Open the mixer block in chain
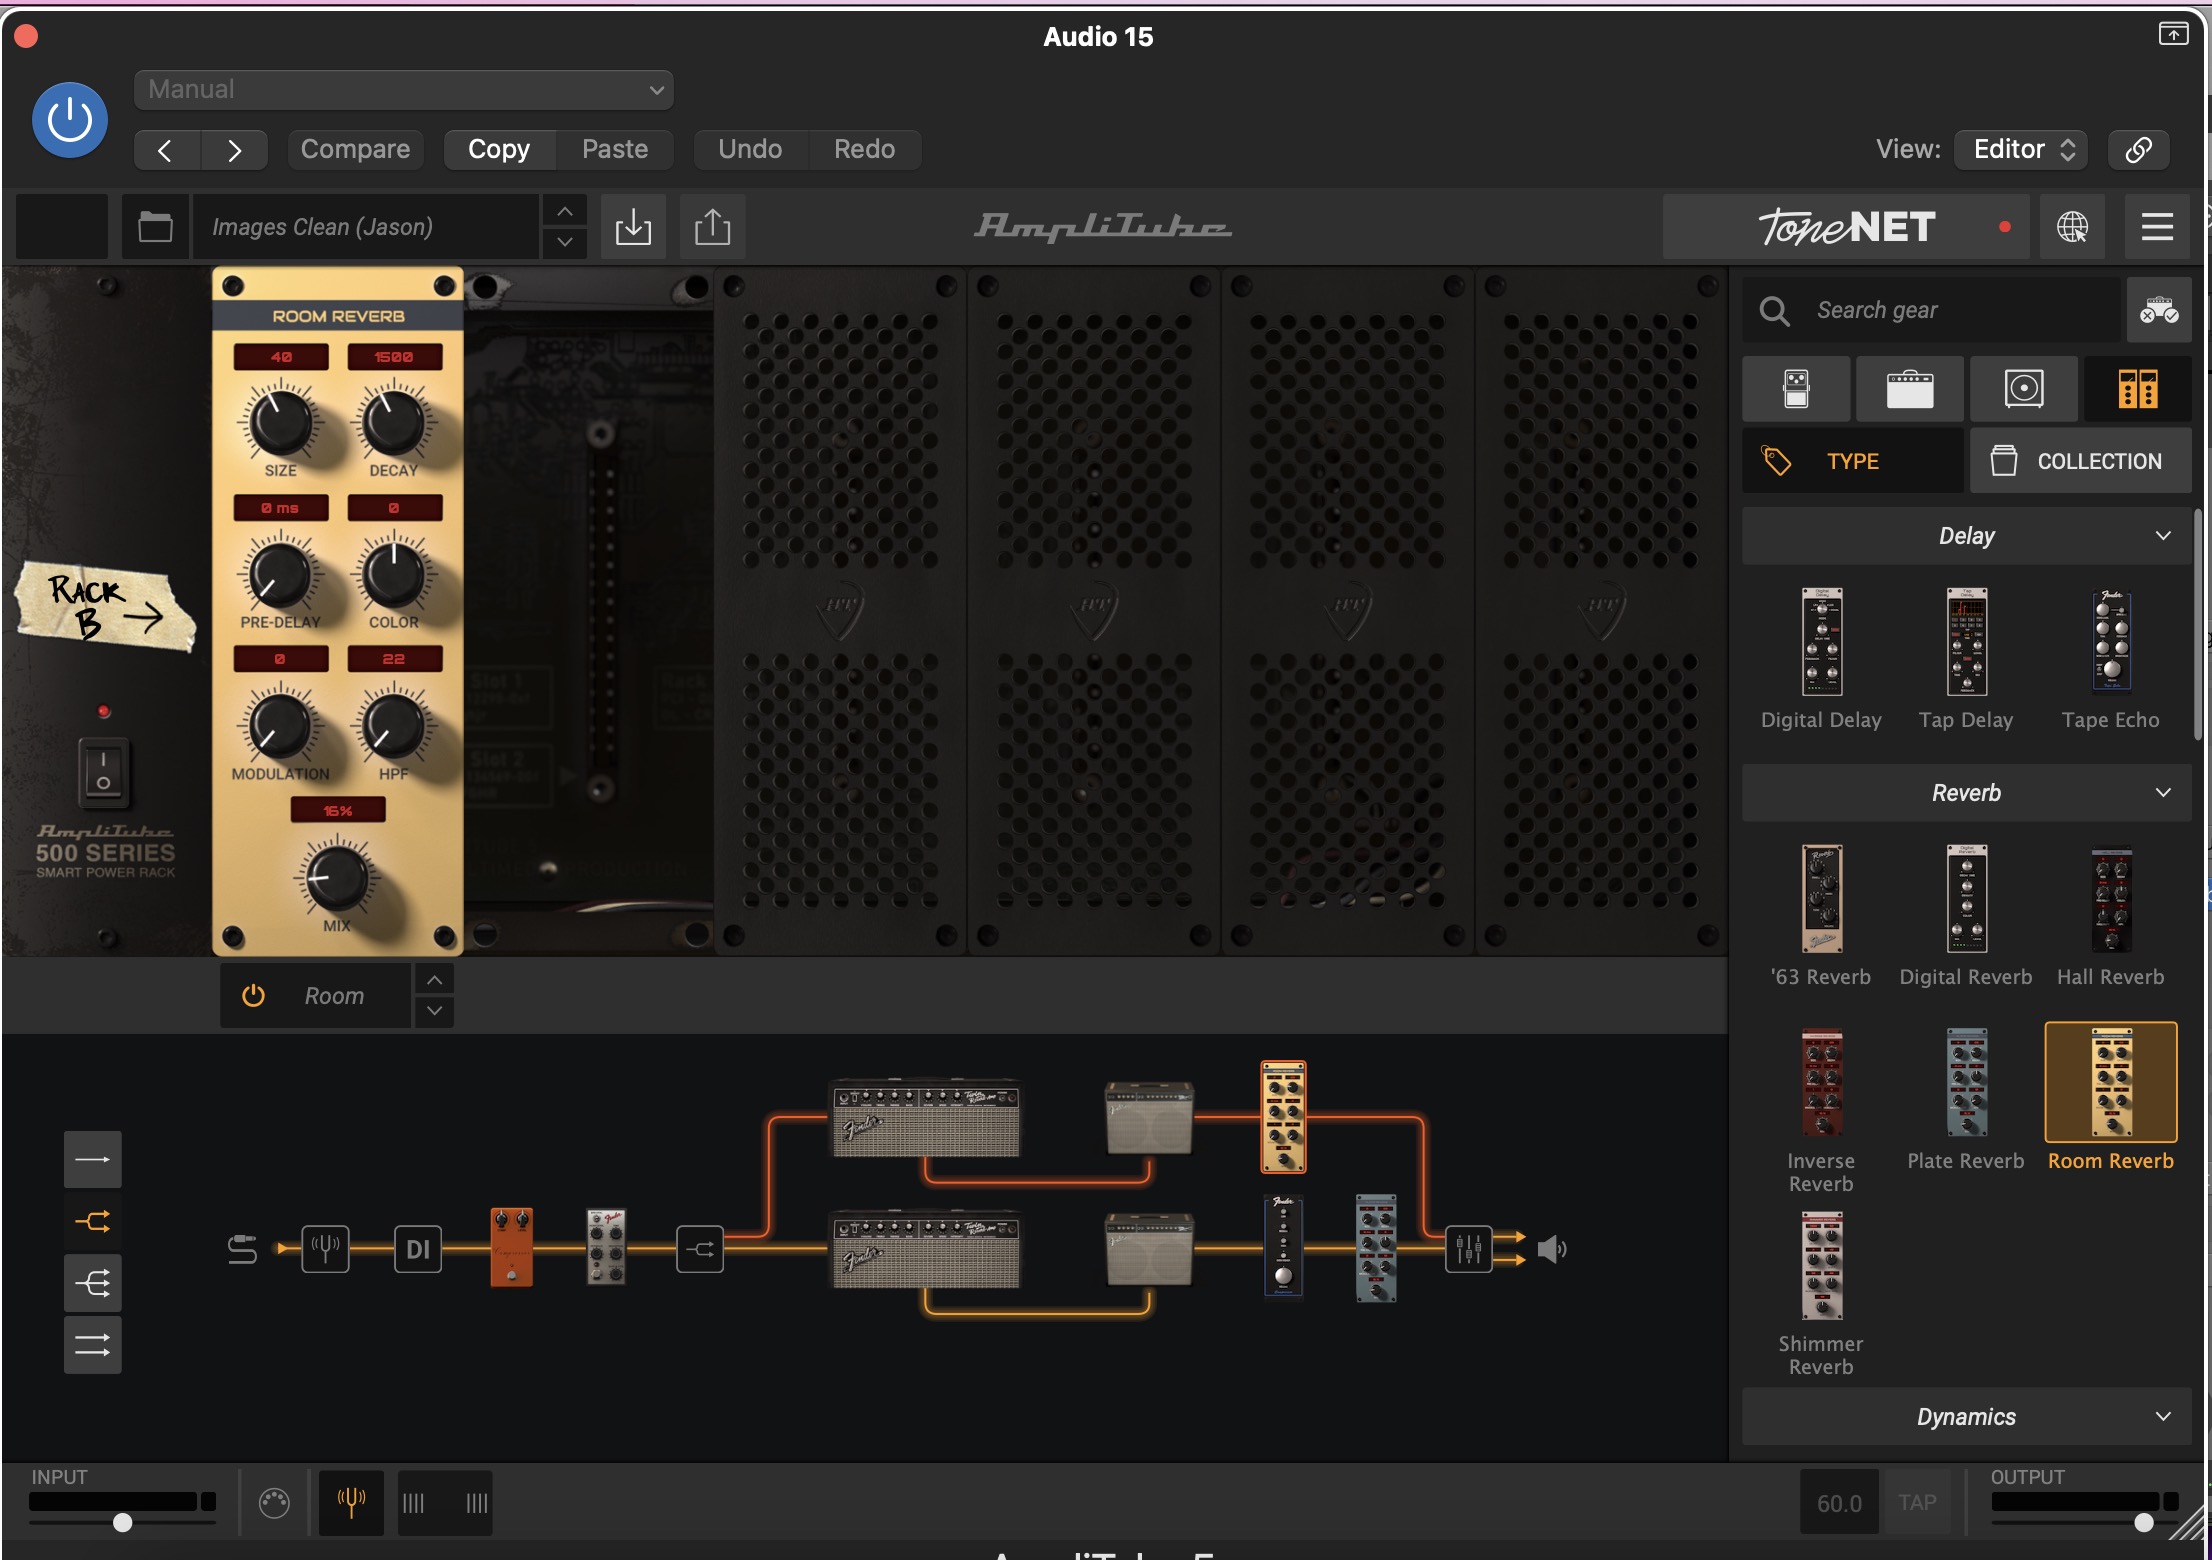The height and width of the screenshot is (1560, 2212). pos(1469,1248)
